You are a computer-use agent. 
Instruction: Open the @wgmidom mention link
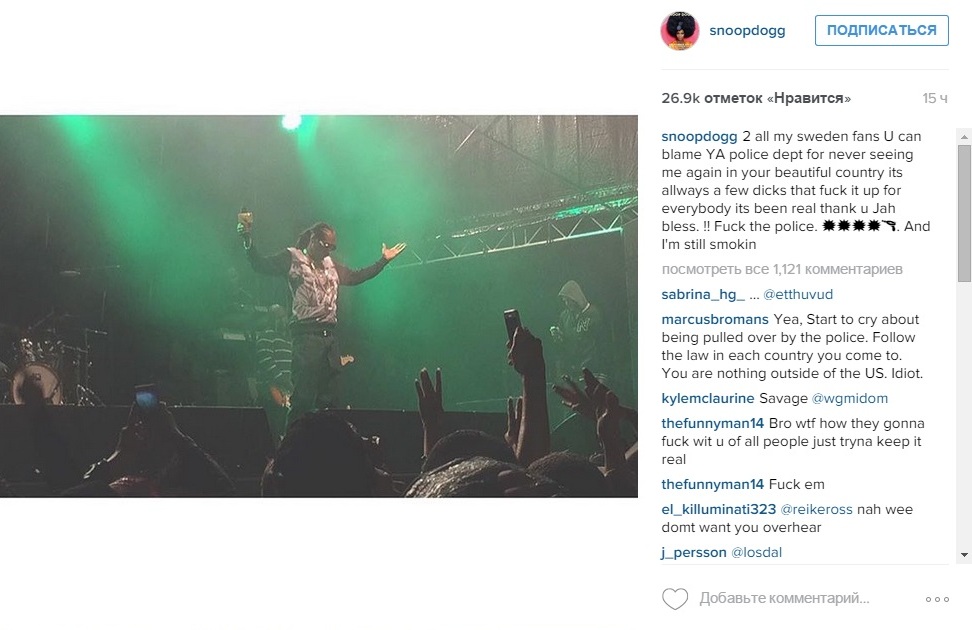coord(849,398)
